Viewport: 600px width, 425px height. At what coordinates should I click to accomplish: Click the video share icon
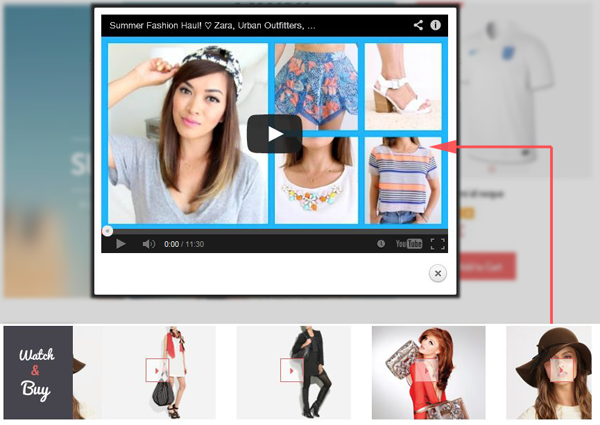(x=418, y=25)
